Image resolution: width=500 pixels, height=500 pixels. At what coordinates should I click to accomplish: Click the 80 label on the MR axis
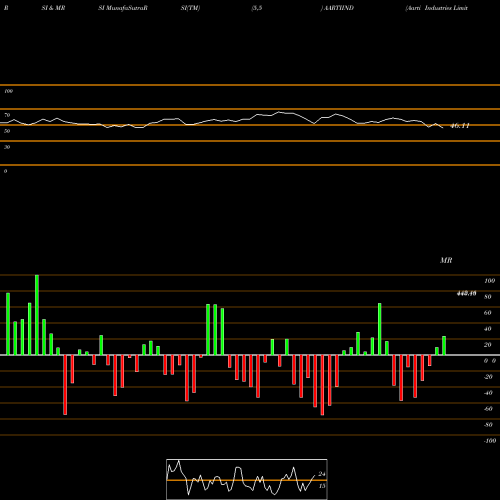pos(488,297)
